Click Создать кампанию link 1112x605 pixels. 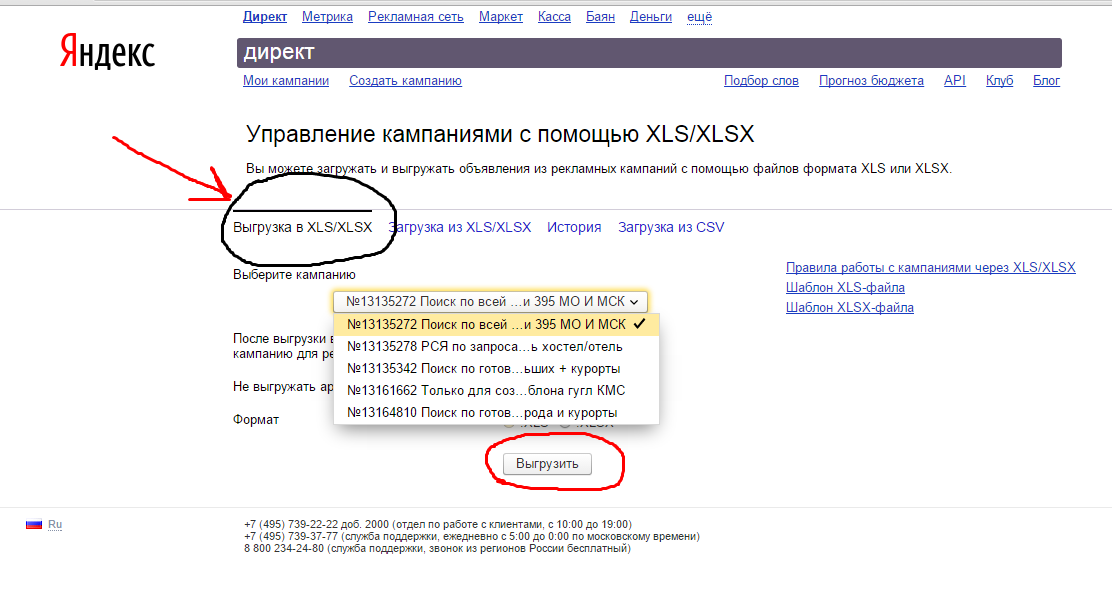(405, 80)
